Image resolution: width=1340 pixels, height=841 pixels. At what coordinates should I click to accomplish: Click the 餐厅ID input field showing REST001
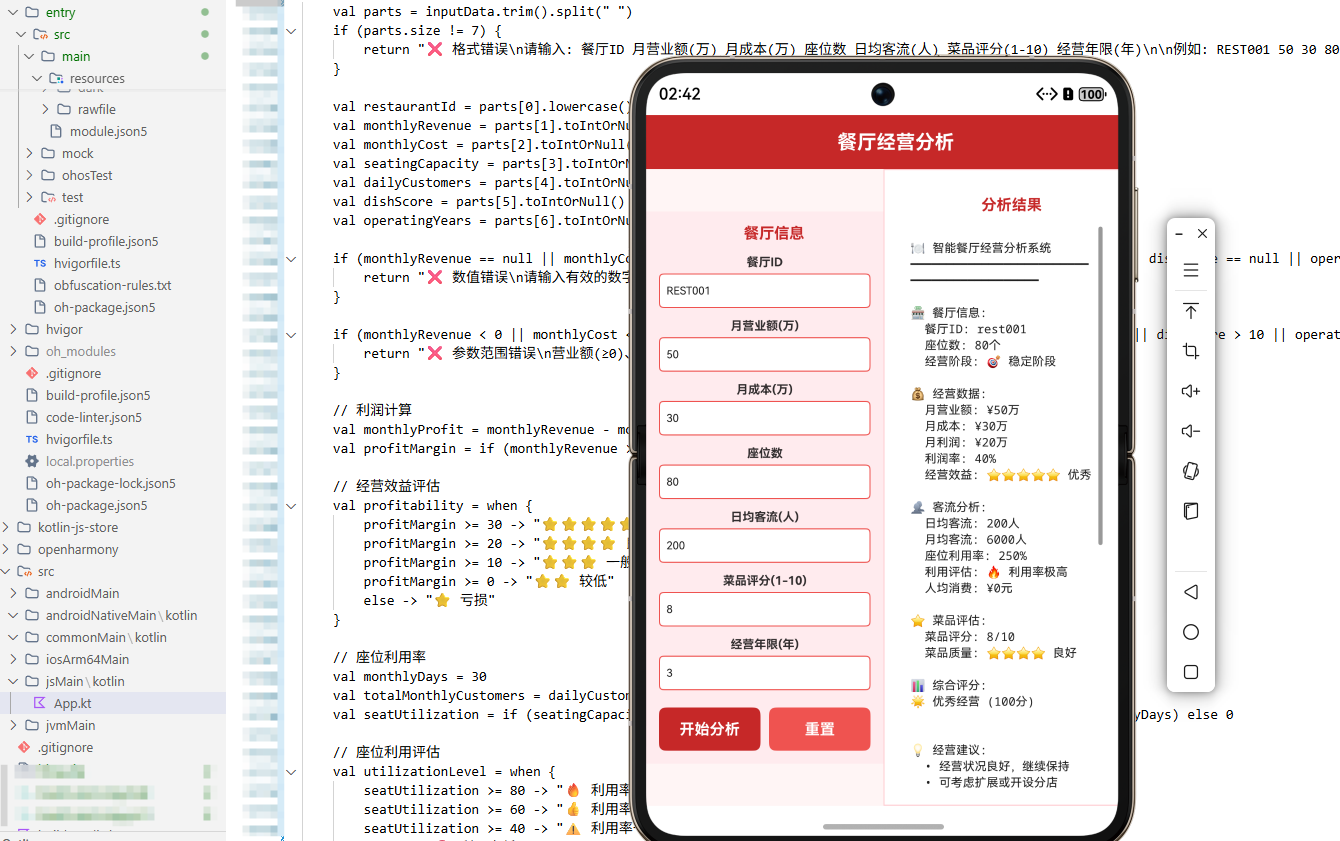click(764, 290)
